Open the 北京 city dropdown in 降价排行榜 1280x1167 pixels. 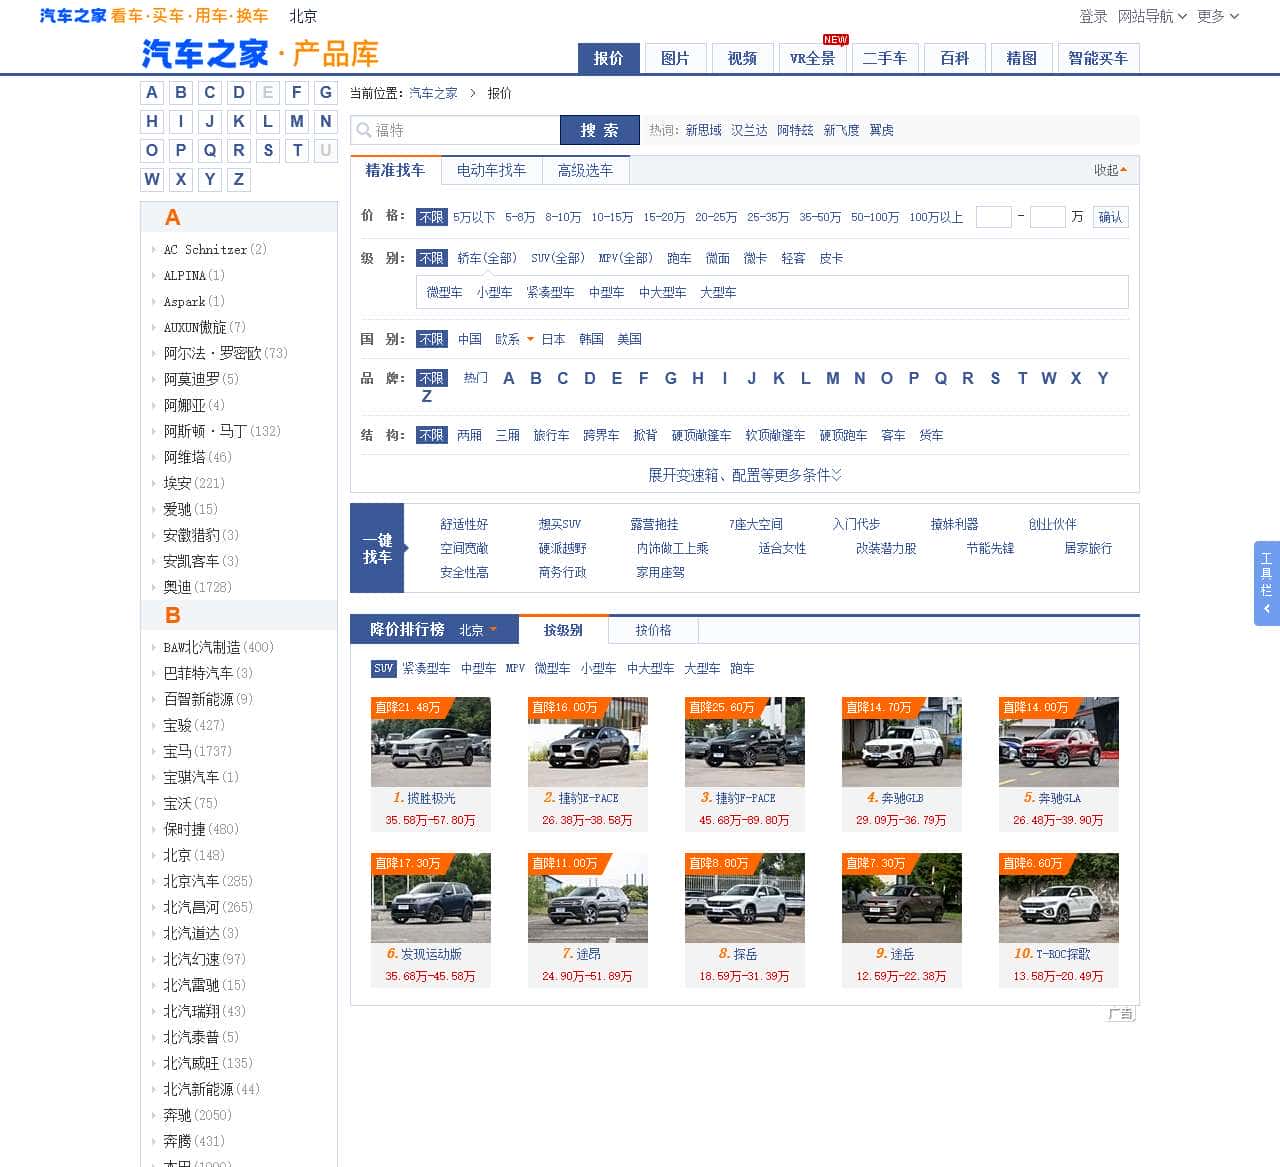[x=477, y=630]
